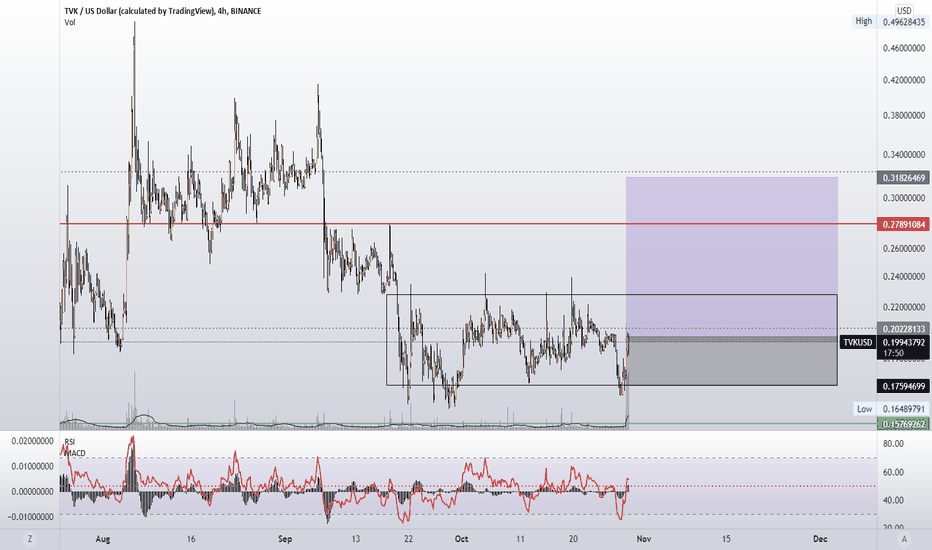The image size is (932, 550).
Task: Select the RSI indicator label
Action: [70, 442]
